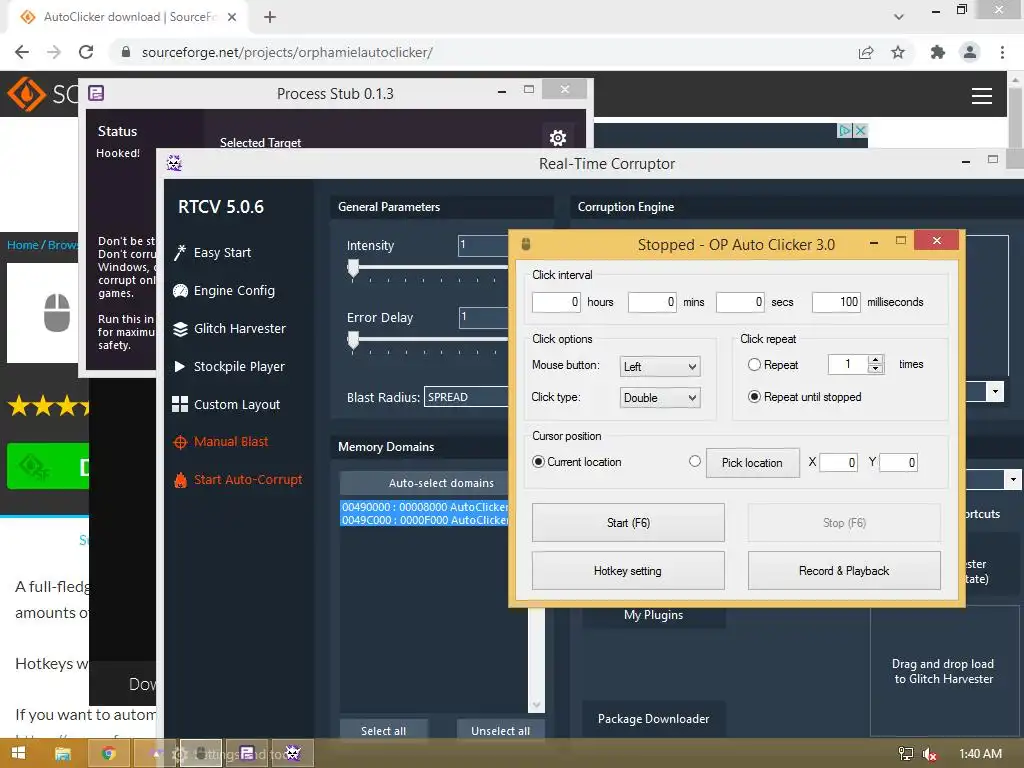The height and width of the screenshot is (768, 1024).
Task: Select Repeat until stopped radio button
Action: pos(754,396)
